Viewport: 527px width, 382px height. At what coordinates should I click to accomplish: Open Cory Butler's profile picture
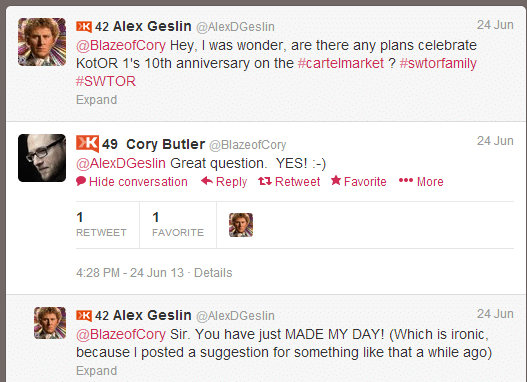coord(42,158)
